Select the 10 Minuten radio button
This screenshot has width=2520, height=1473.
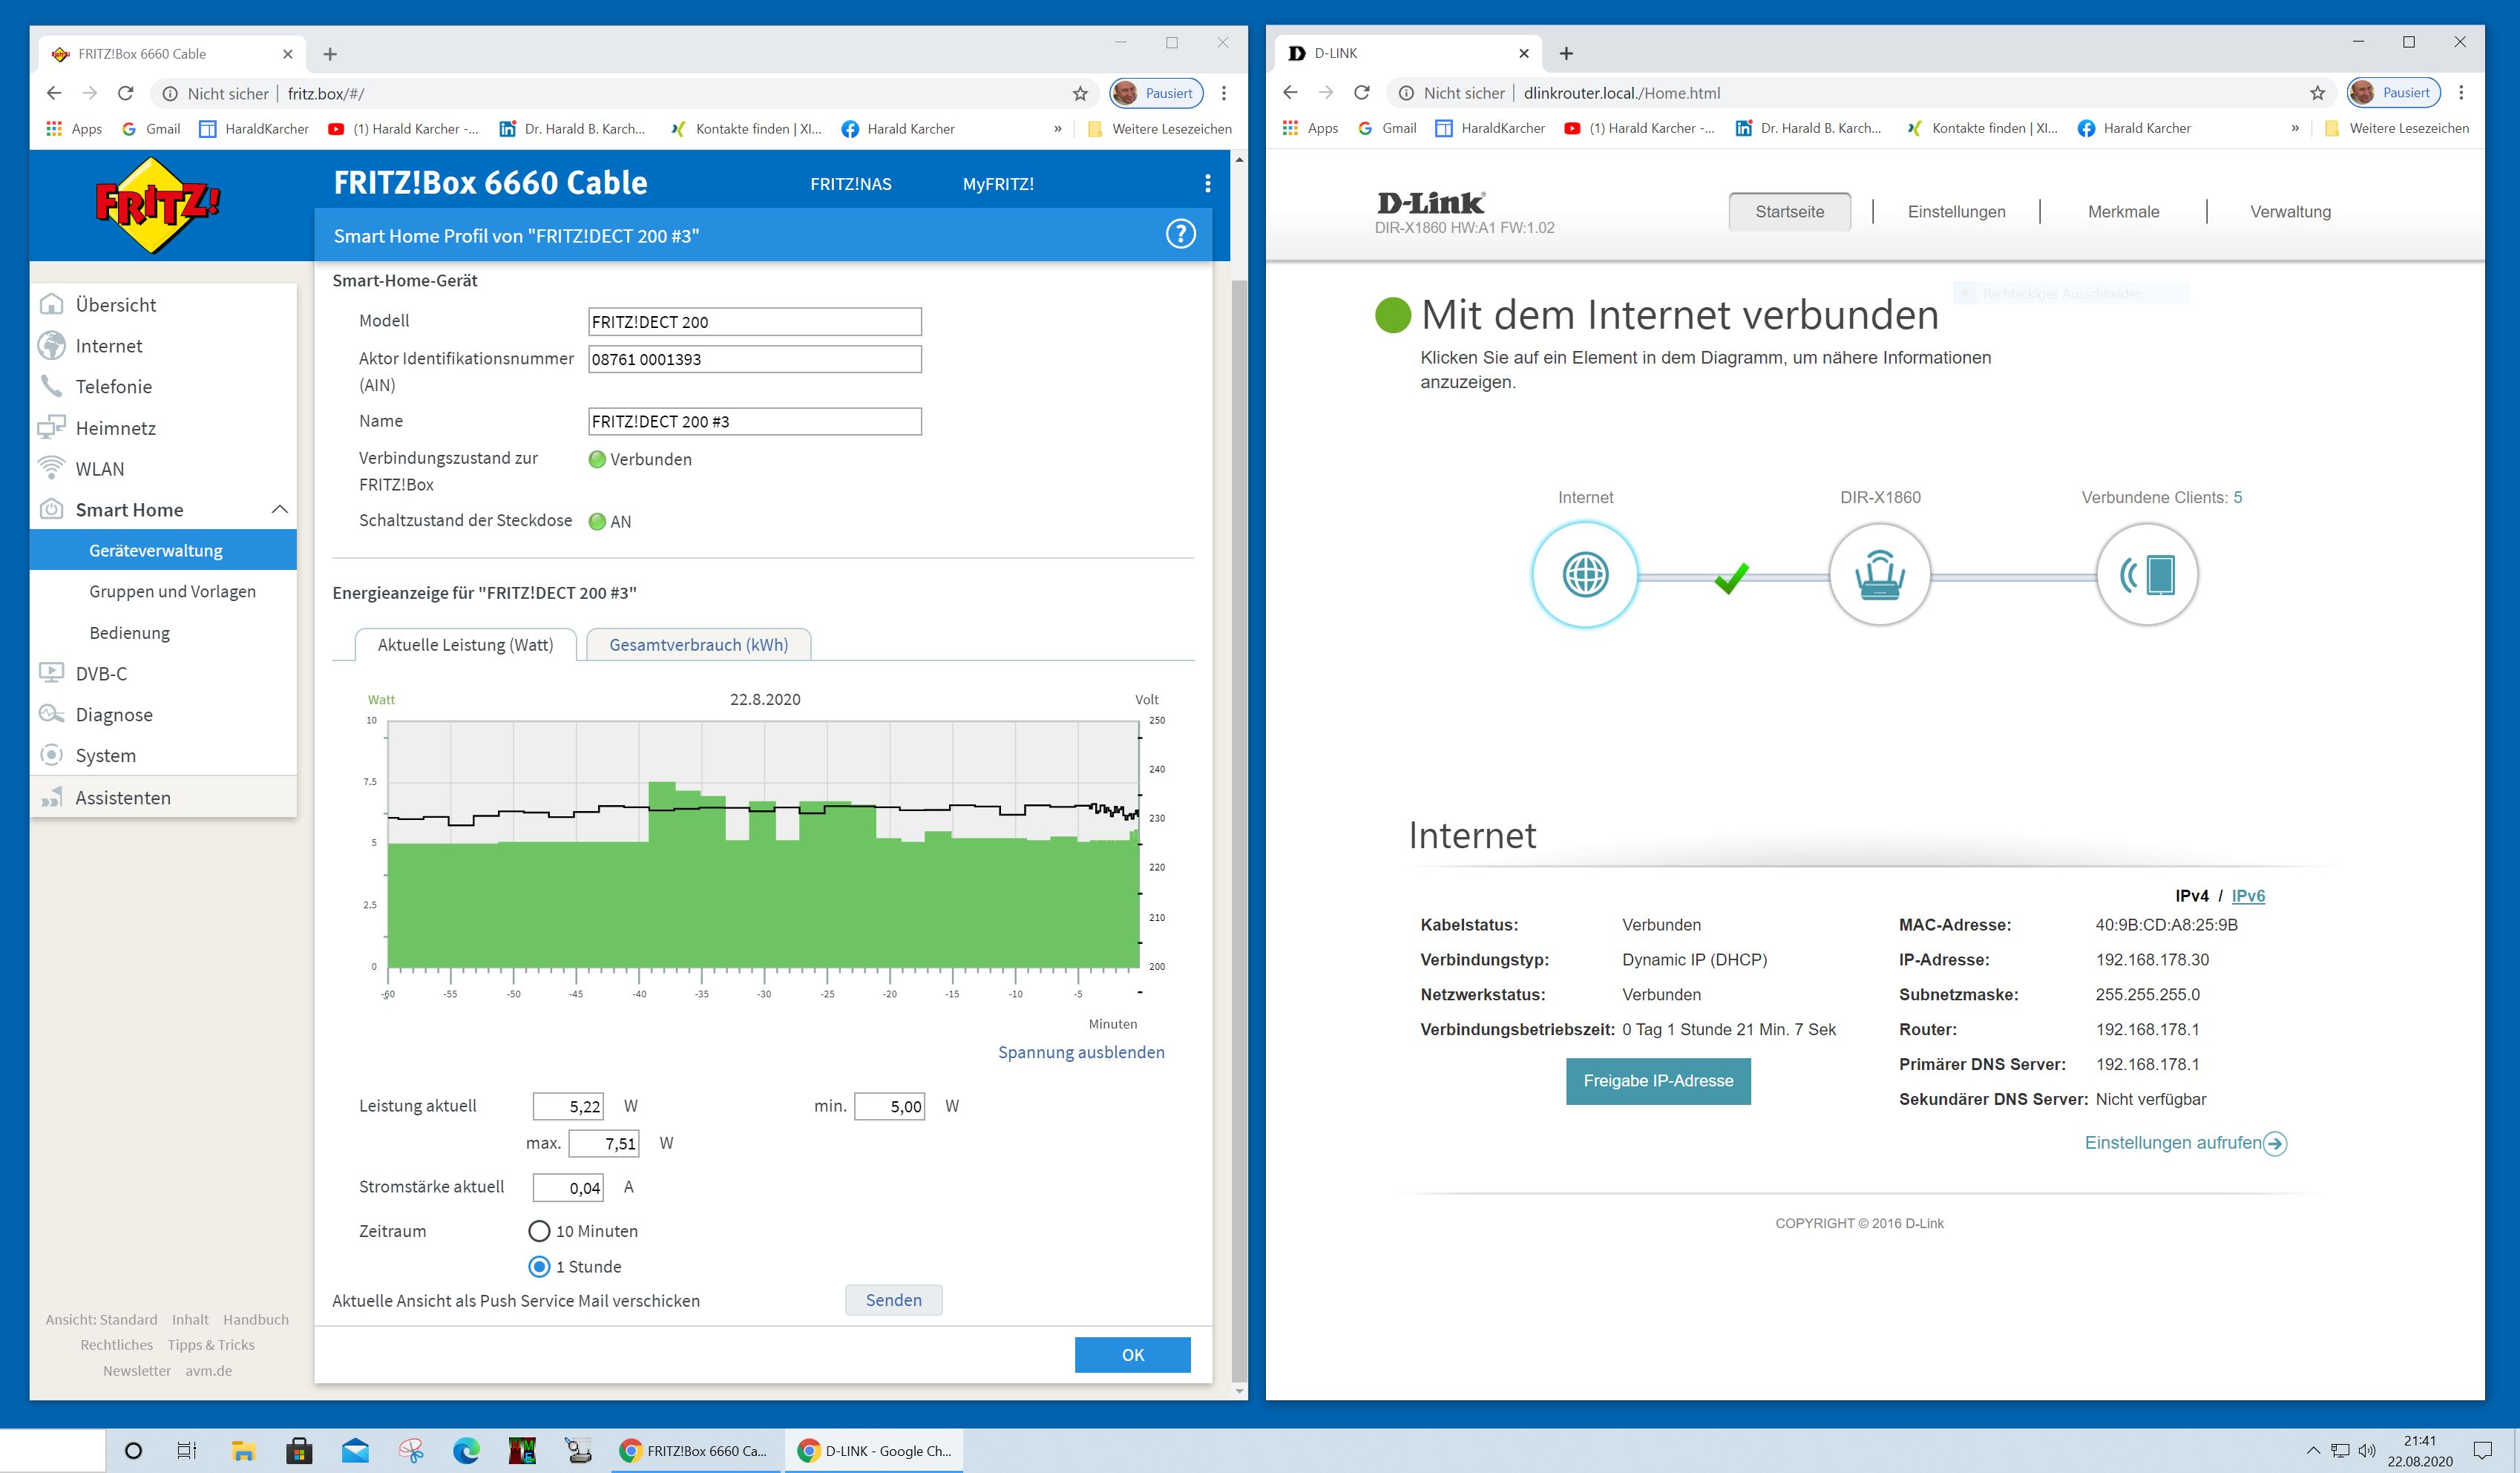click(539, 1231)
